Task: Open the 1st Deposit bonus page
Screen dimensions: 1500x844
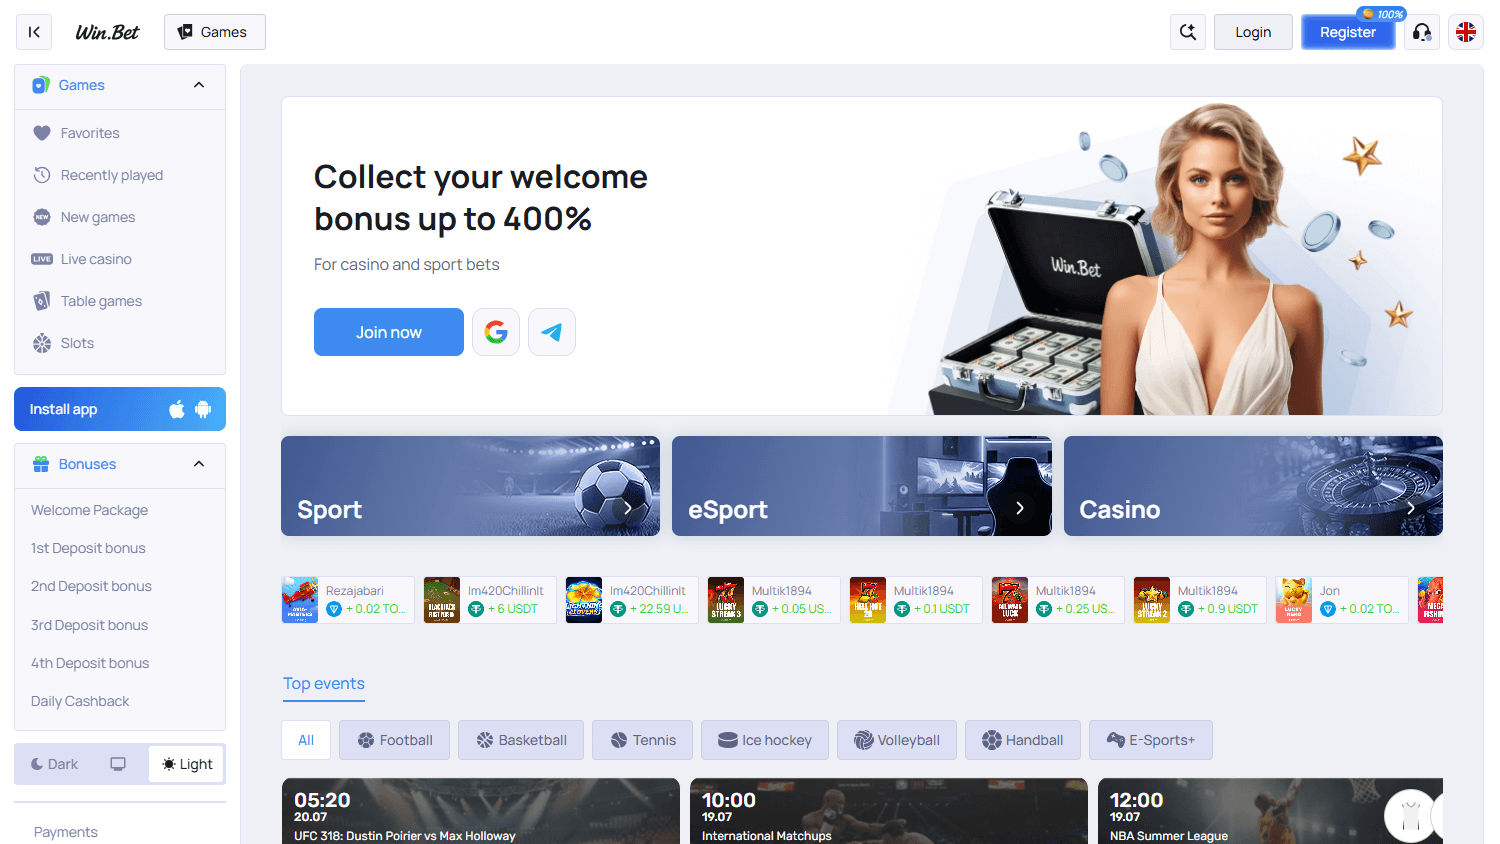Action: point(88,547)
